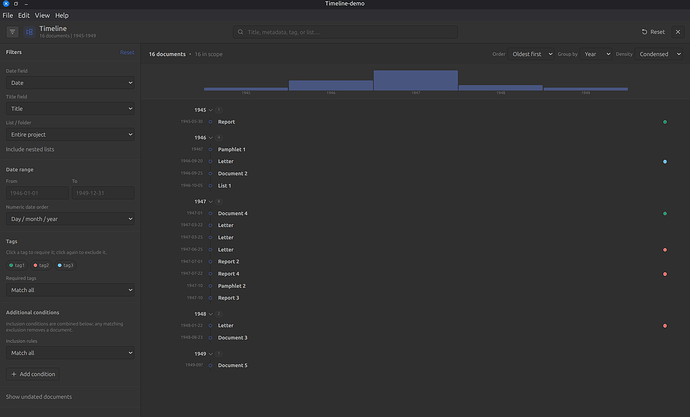Toggle Include nested lists
The image size is (690, 417).
pyautogui.click(x=30, y=149)
